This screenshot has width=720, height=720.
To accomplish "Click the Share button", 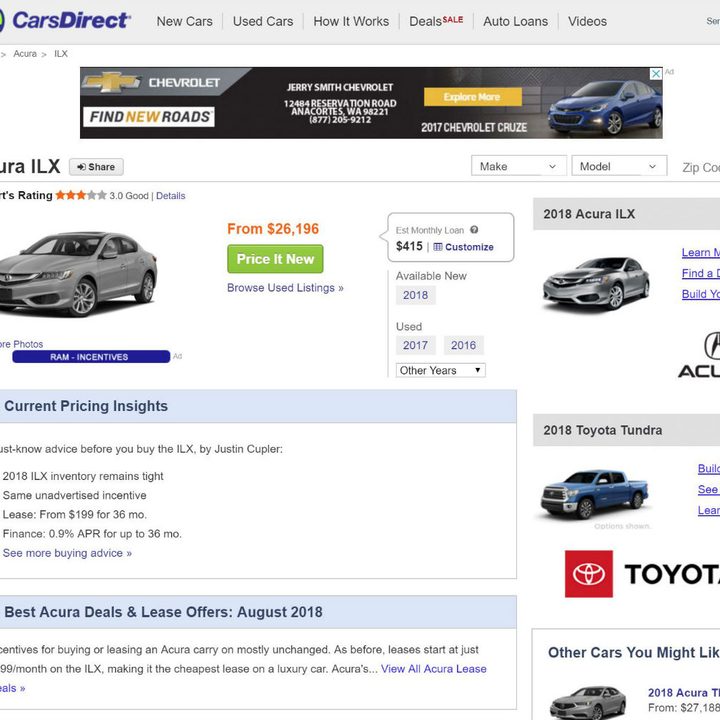I will 96,167.
